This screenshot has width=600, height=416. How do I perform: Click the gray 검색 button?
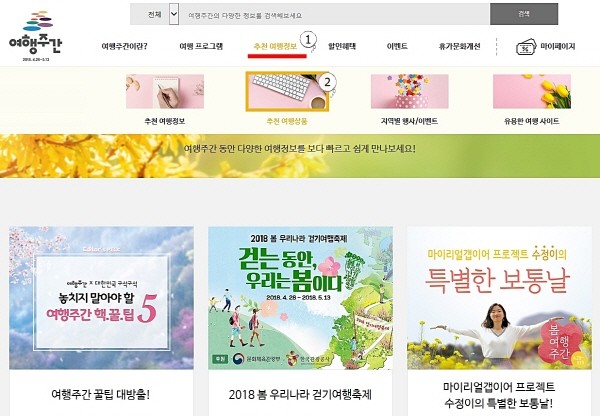(524, 14)
